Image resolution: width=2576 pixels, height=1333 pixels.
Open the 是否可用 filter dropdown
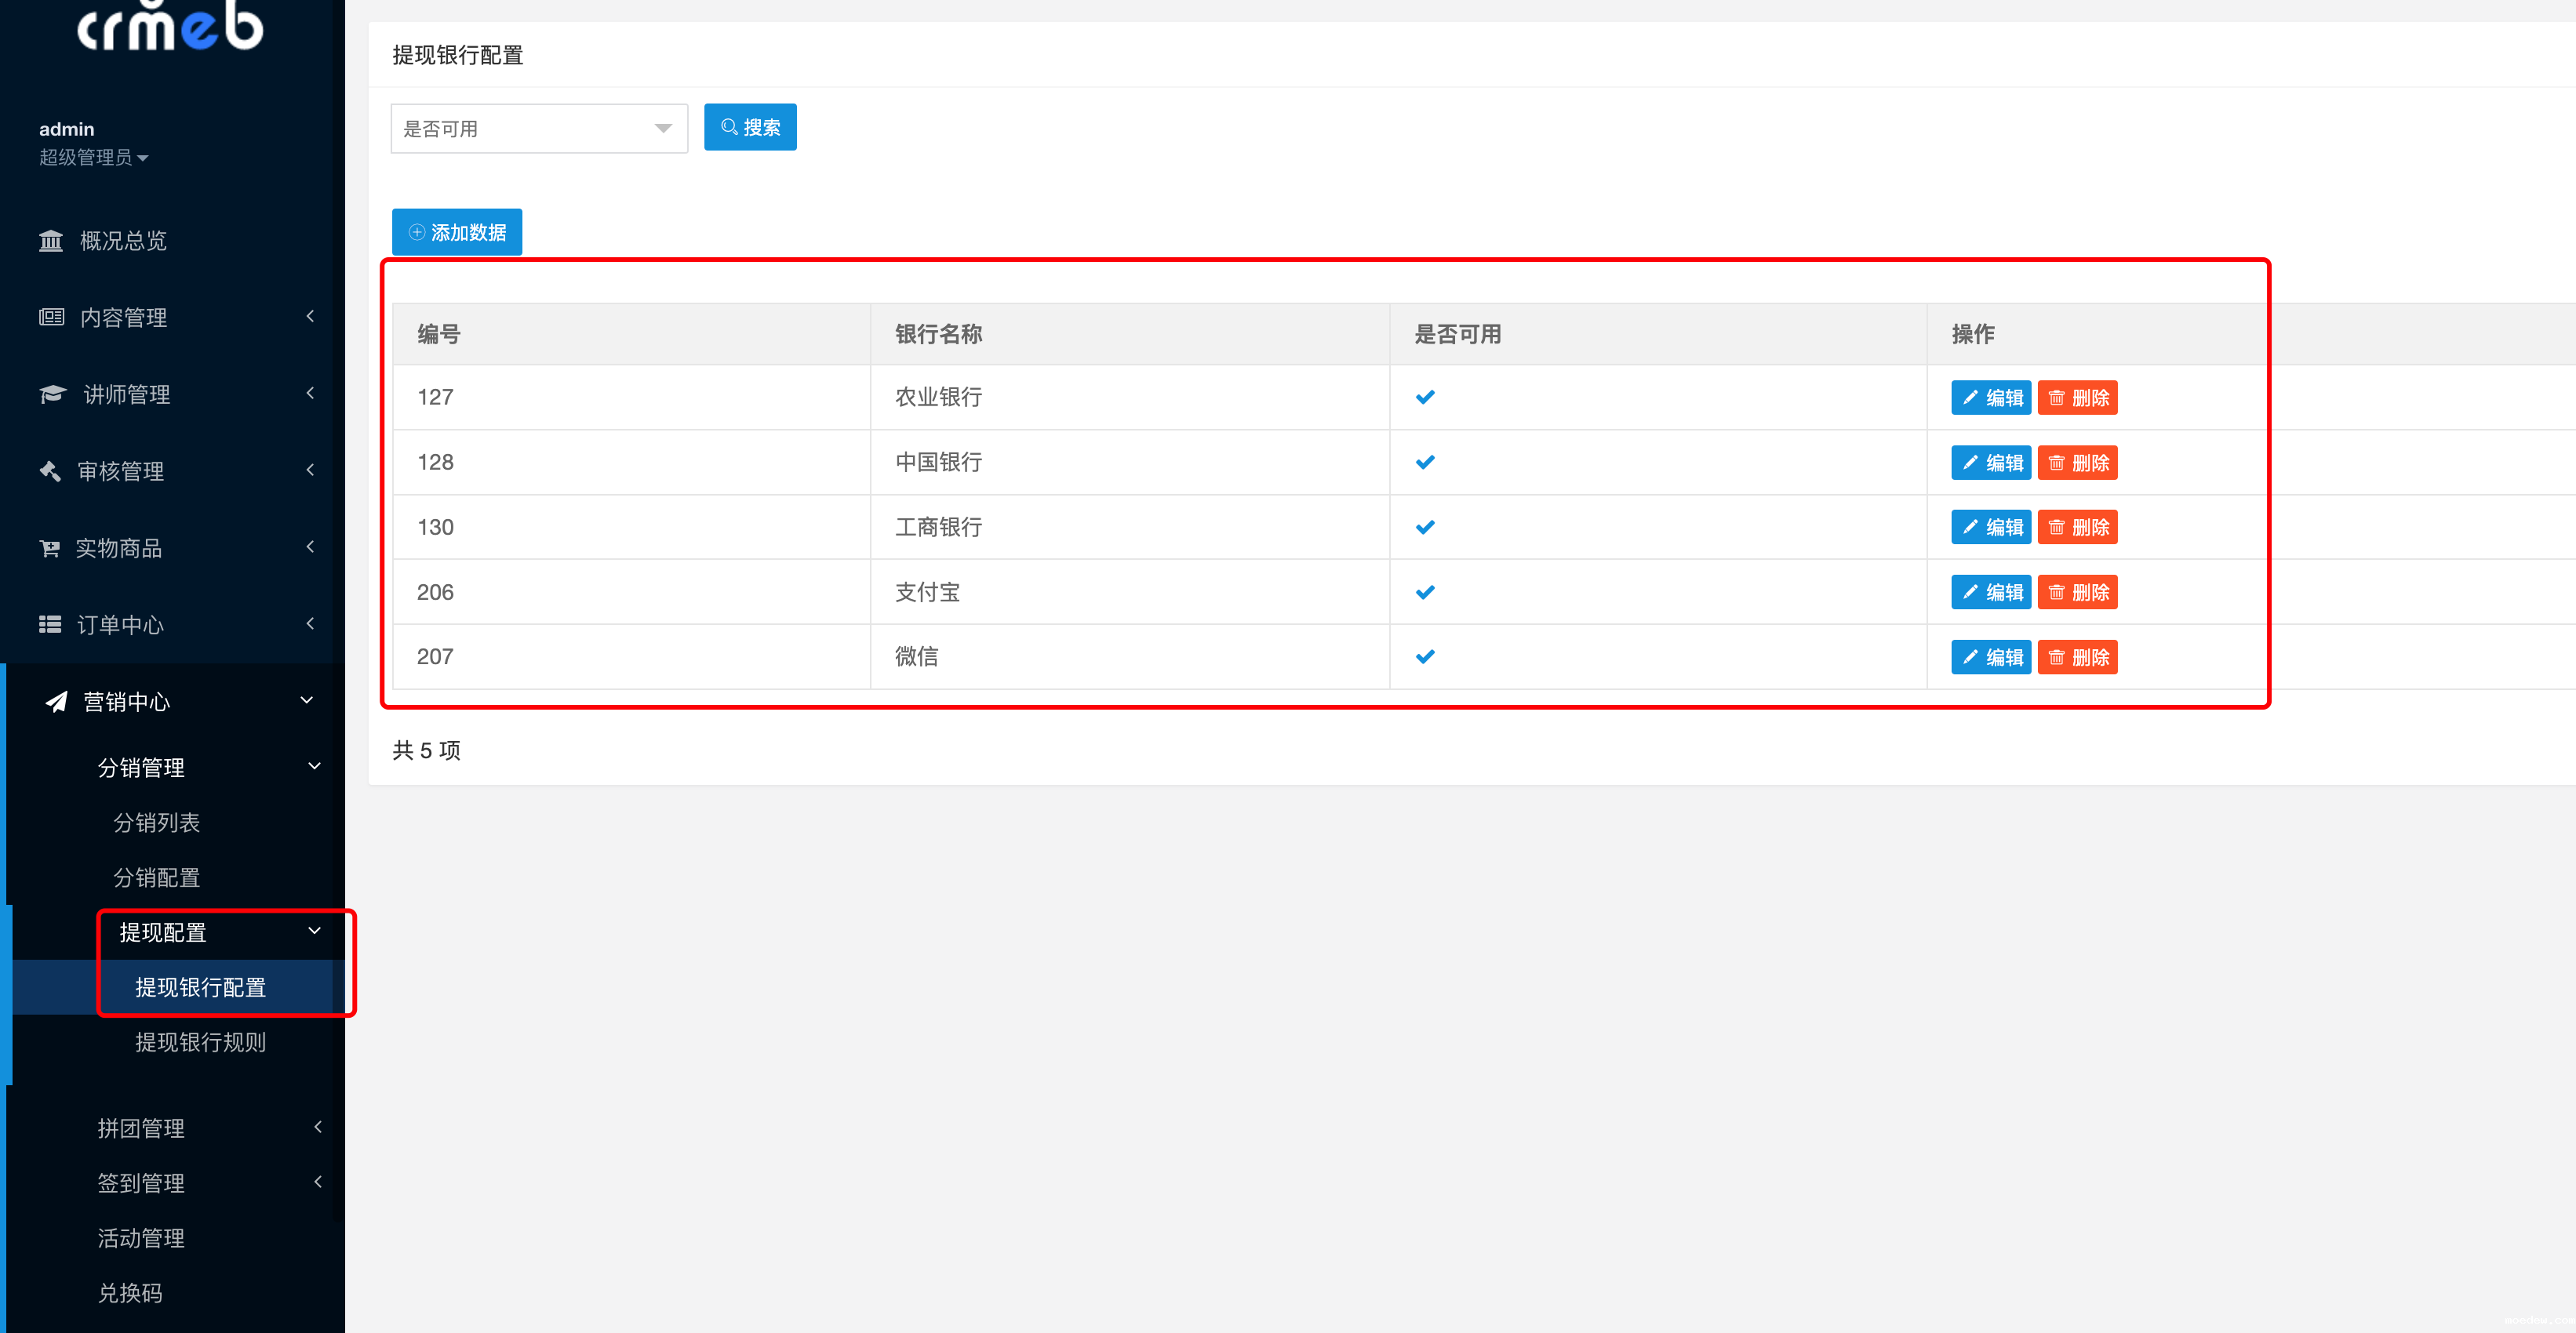click(x=539, y=128)
